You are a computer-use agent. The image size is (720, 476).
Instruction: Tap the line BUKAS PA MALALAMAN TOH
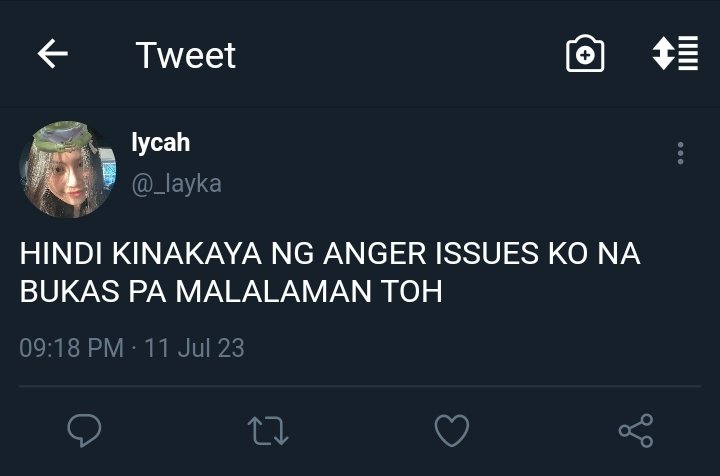point(231,291)
